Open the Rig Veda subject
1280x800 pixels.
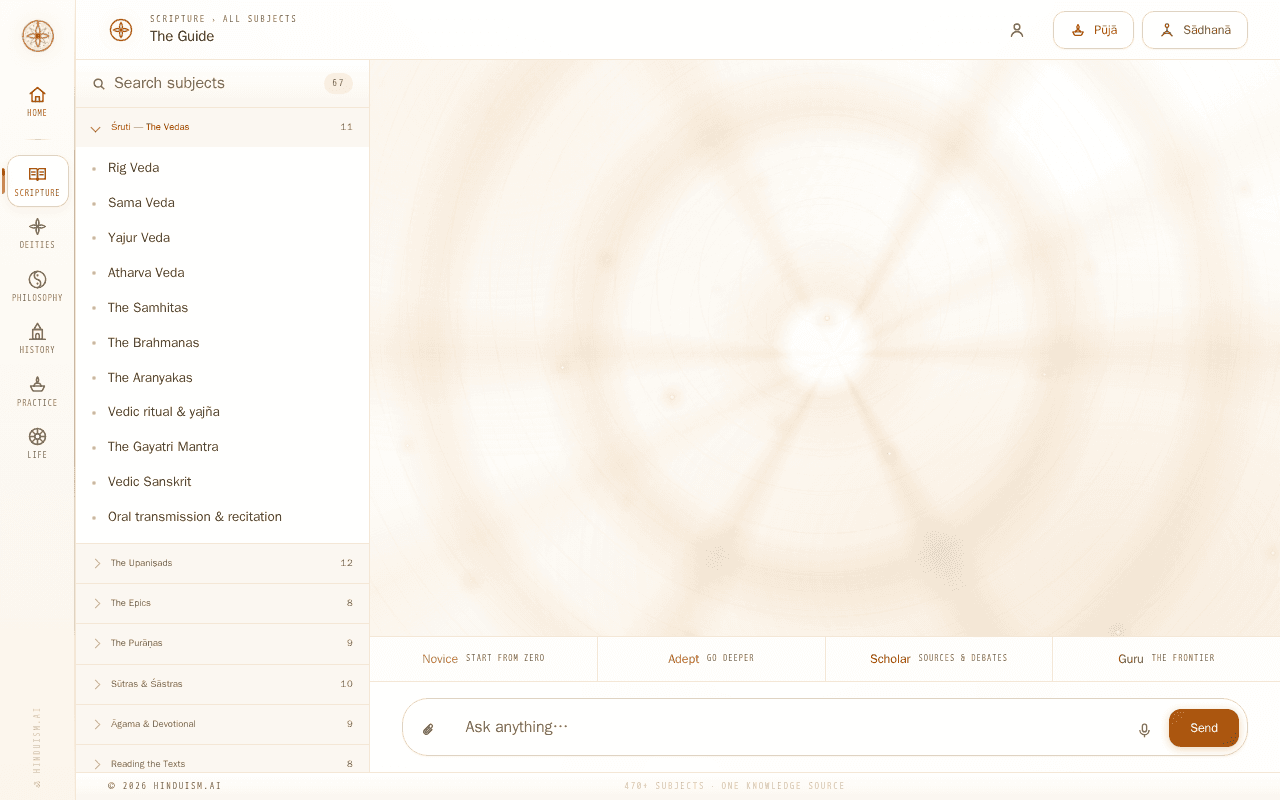(222, 168)
